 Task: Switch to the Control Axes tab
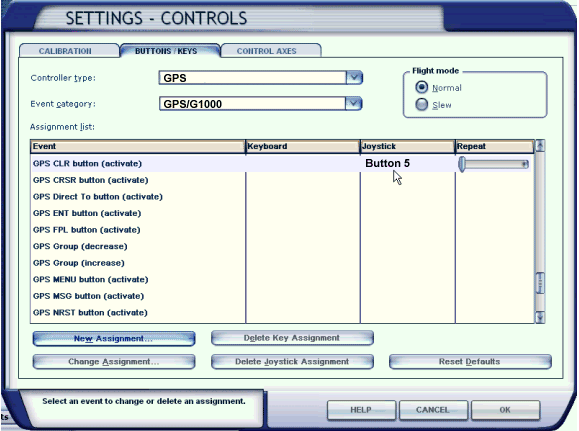coord(267,51)
